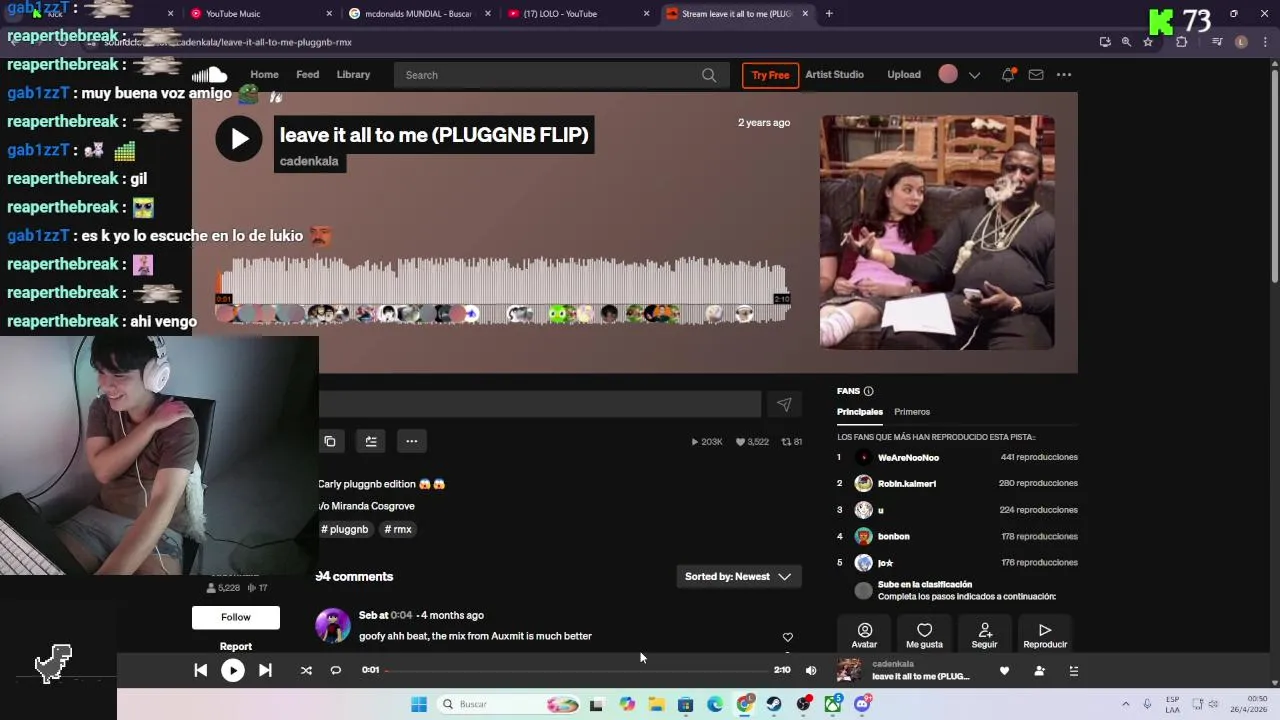
Task: View the track's 3,522 likes
Action: coord(752,441)
